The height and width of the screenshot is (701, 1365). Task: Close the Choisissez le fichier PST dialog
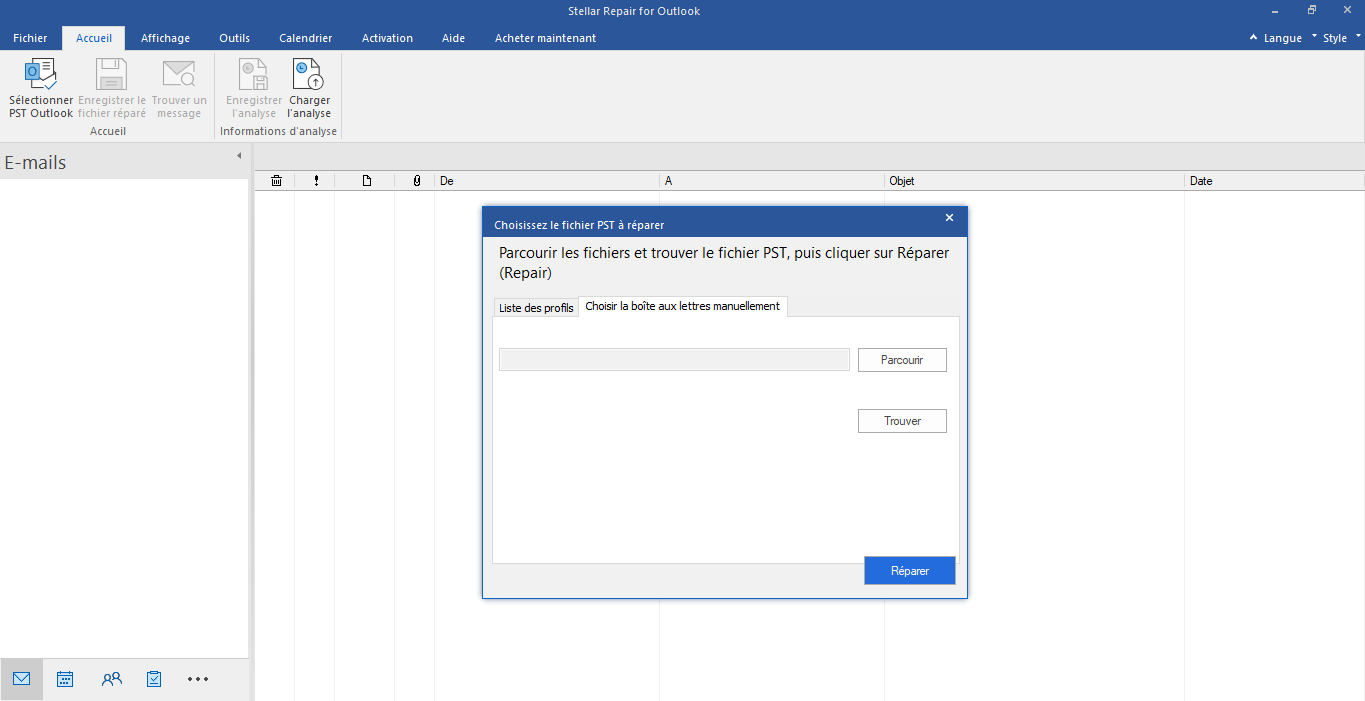click(x=949, y=218)
